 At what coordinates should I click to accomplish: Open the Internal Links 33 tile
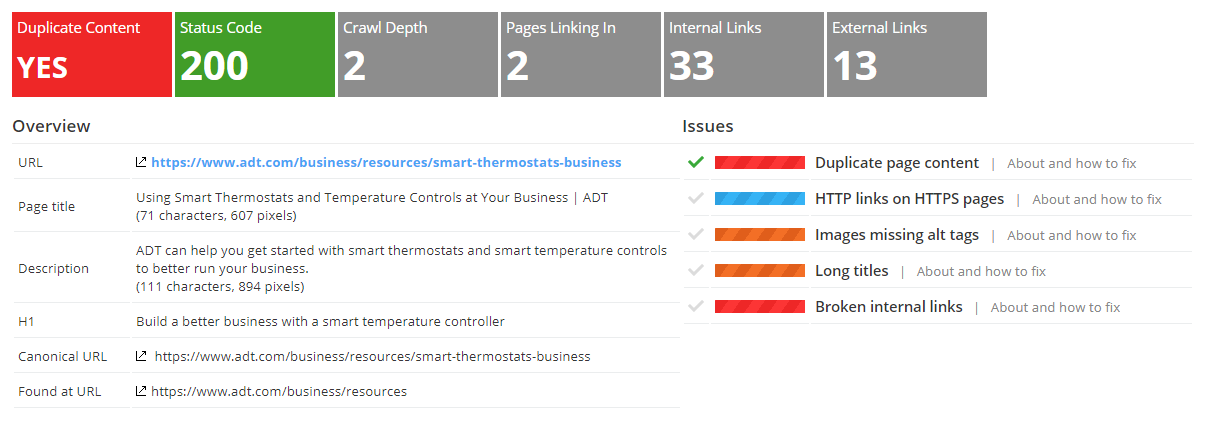(x=743, y=55)
